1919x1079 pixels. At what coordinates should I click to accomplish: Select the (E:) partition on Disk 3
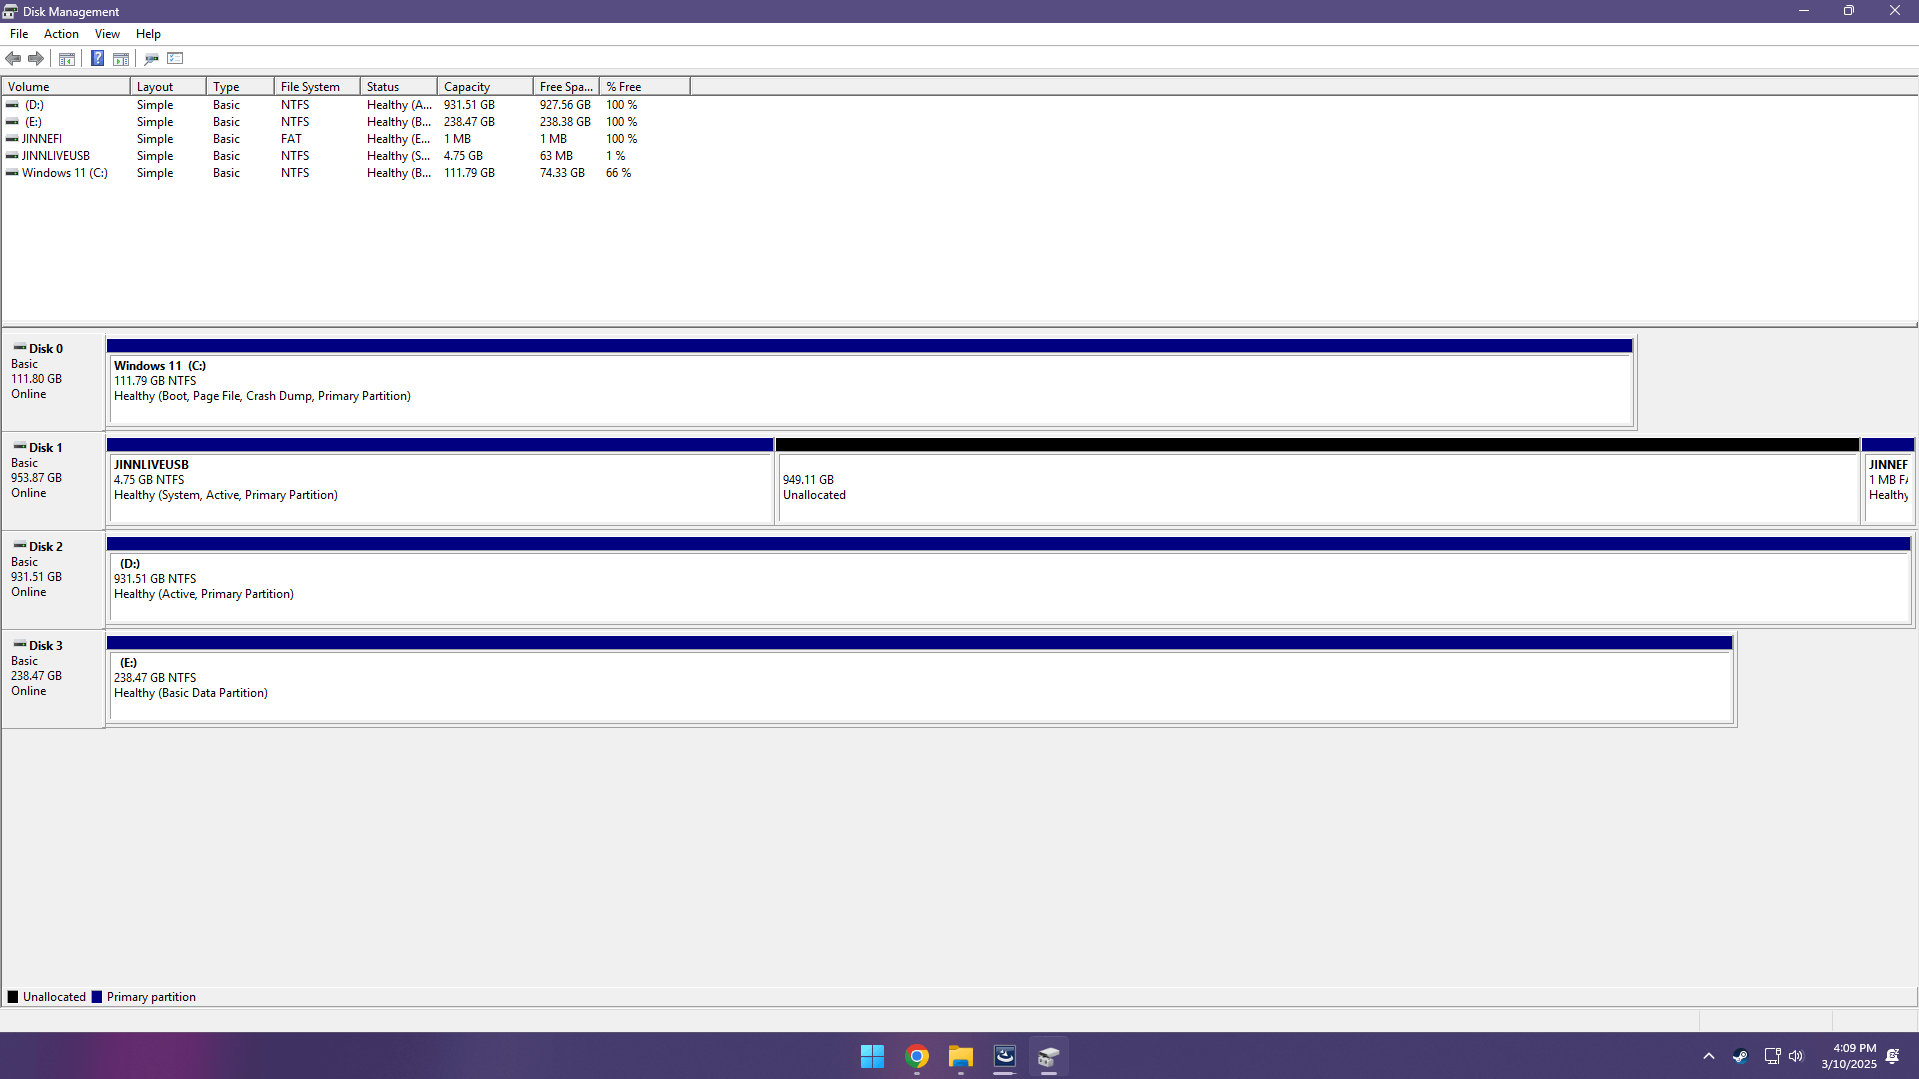(900, 680)
